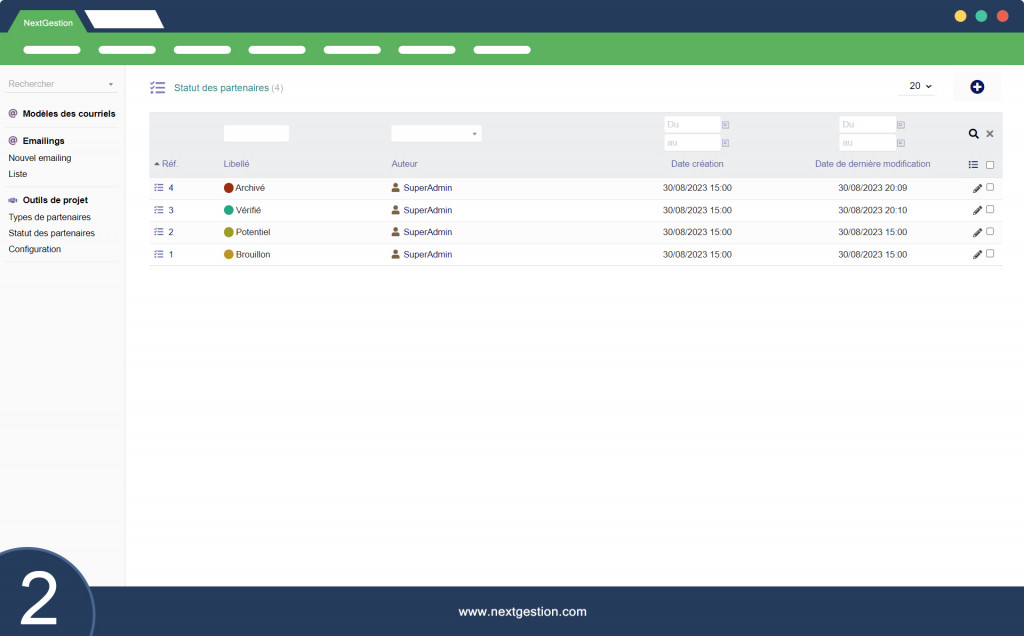Sort by the Libellé column header
Viewport: 1024px width, 636px height.
coord(236,164)
